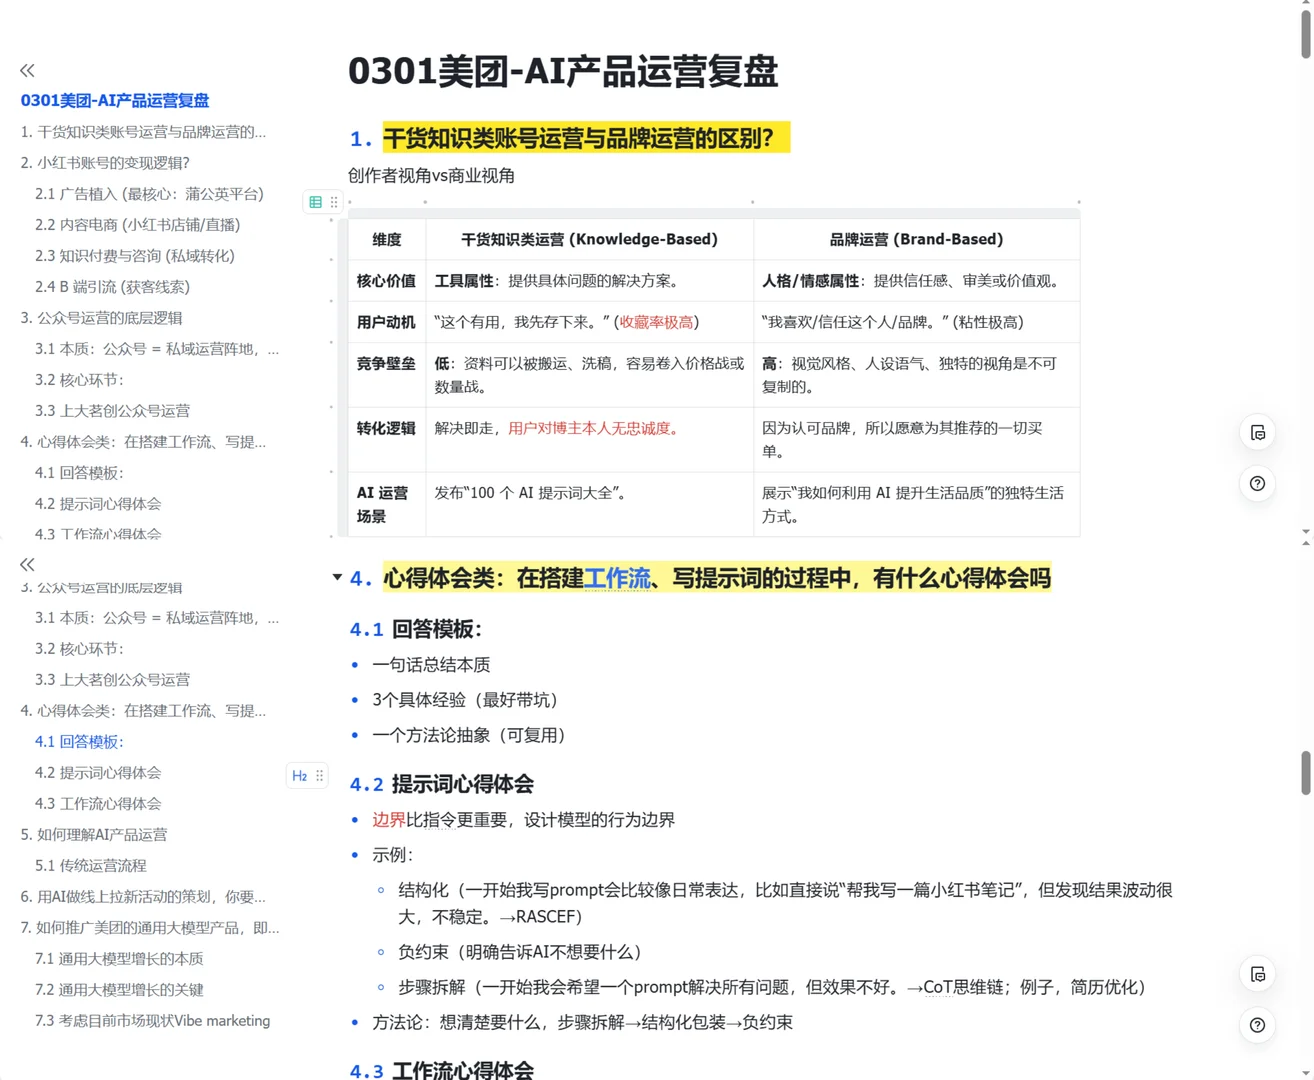The height and width of the screenshot is (1080, 1314).
Task: Click the 竞争壁垒 row label
Action: click(x=387, y=363)
